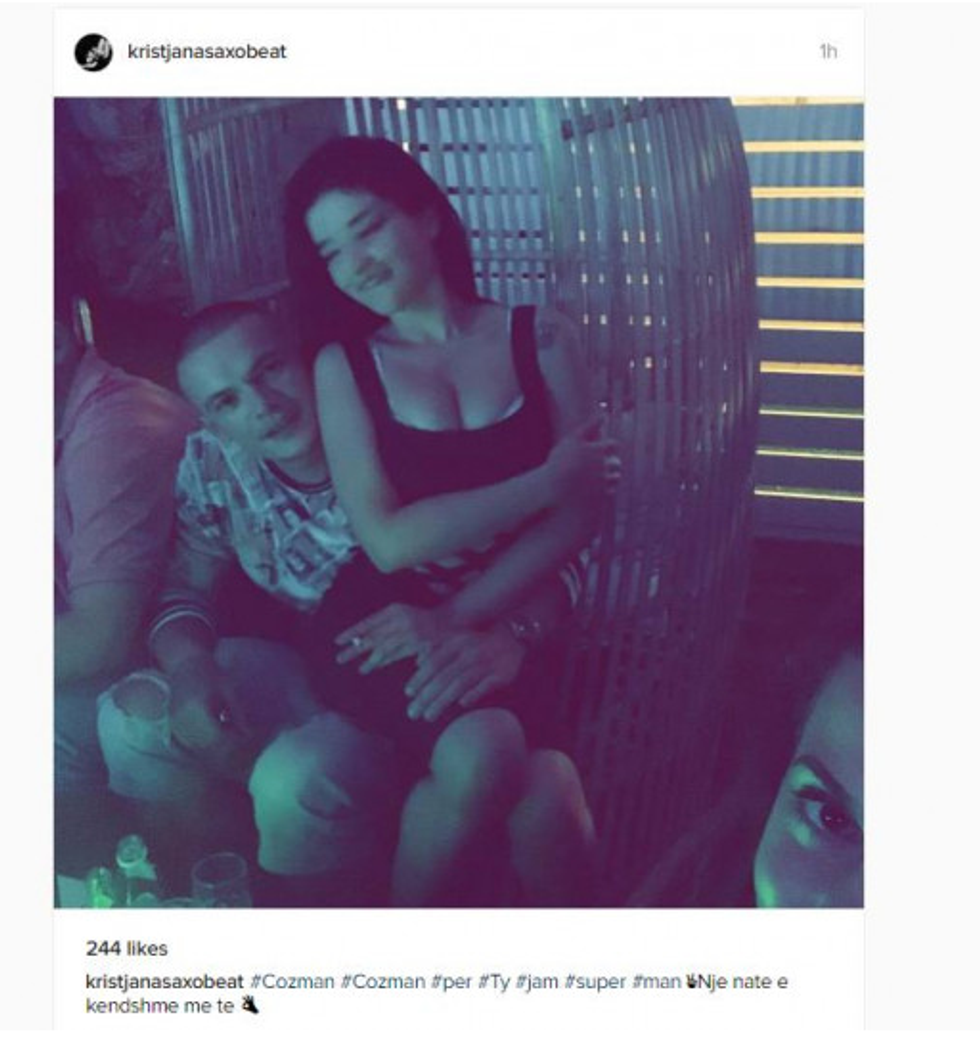Click the emoji ending the caption
Image resolution: width=980 pixels, height=1039 pixels.
(250, 1006)
